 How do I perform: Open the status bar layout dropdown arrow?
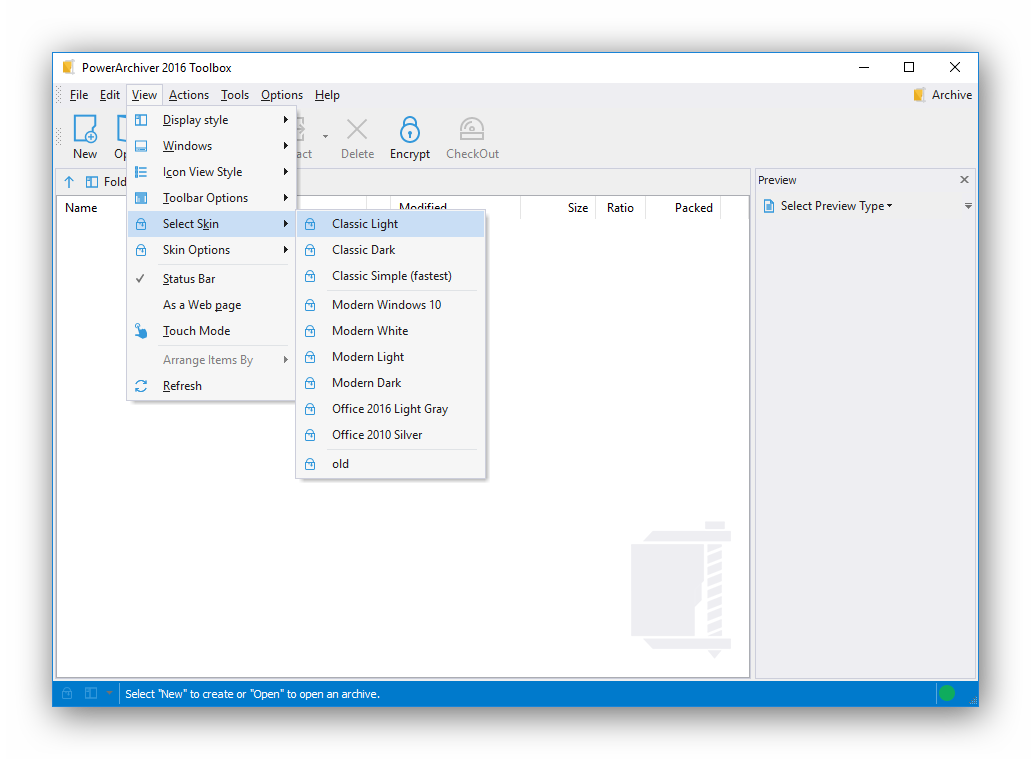pos(109,693)
